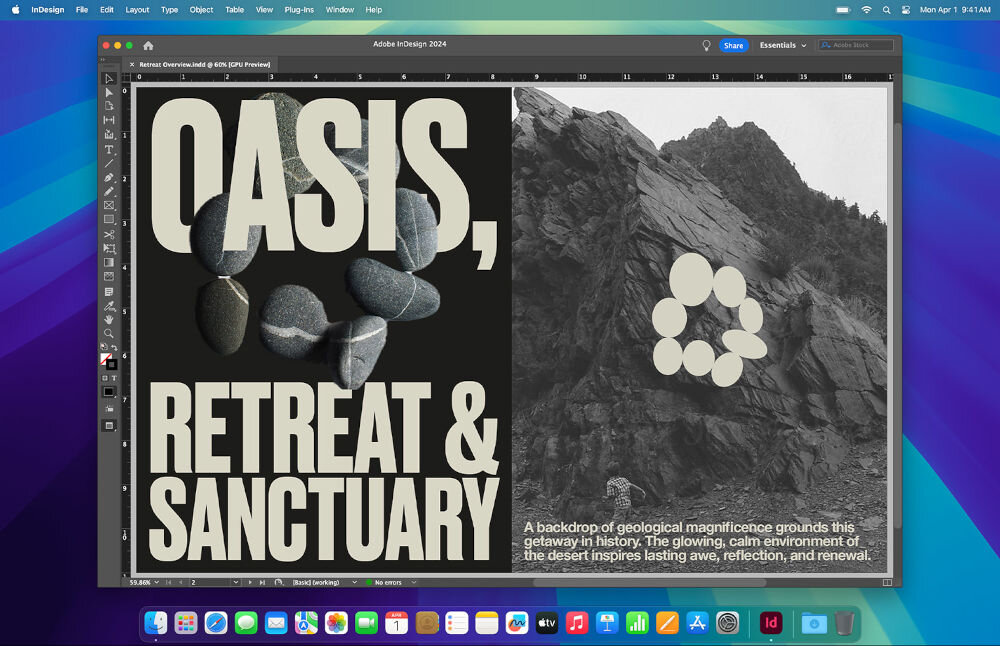Toggle the in-app learning light bulb
This screenshot has width=1000, height=646.
click(706, 45)
